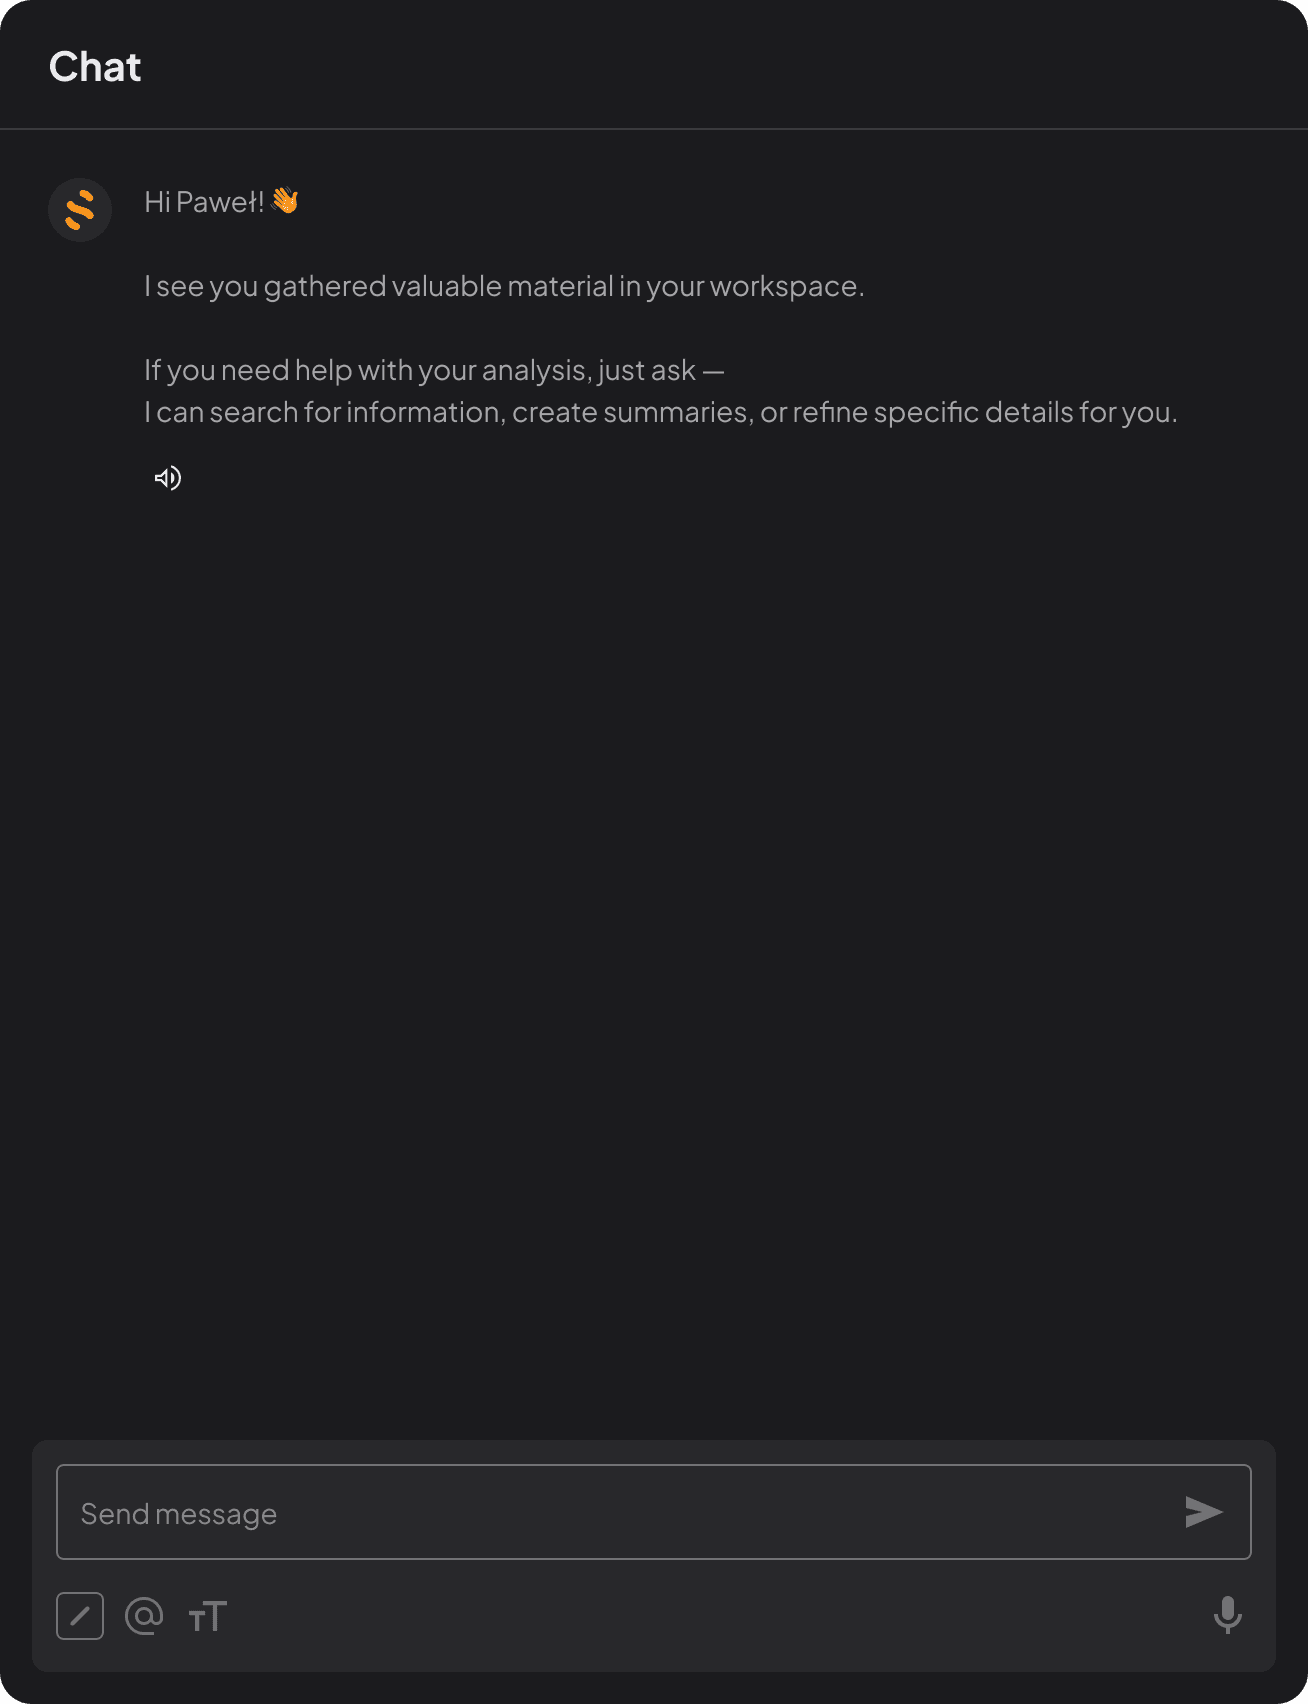Select the "Hi Paweł!" greeting text
The width and height of the screenshot is (1308, 1704).
(x=204, y=202)
